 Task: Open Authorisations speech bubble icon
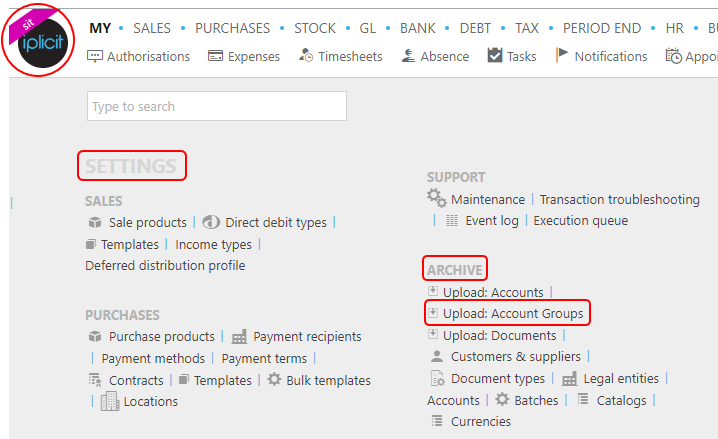(x=95, y=56)
